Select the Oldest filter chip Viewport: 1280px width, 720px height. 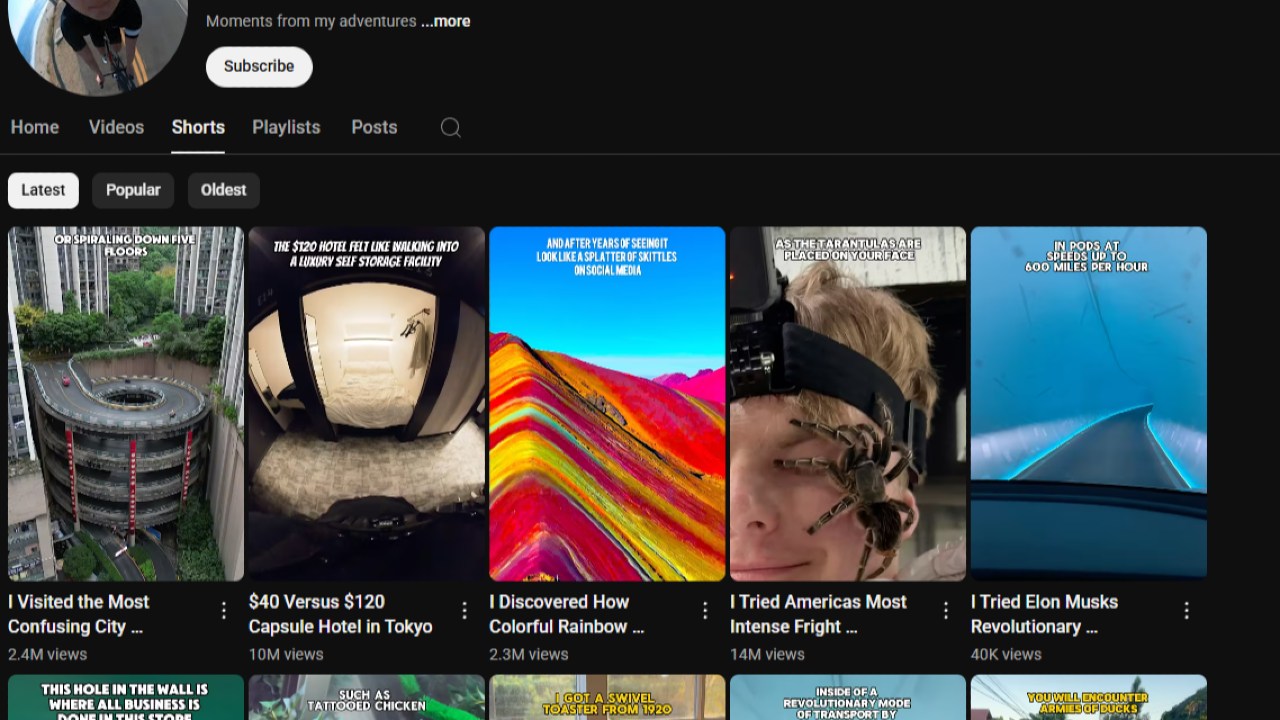223,190
